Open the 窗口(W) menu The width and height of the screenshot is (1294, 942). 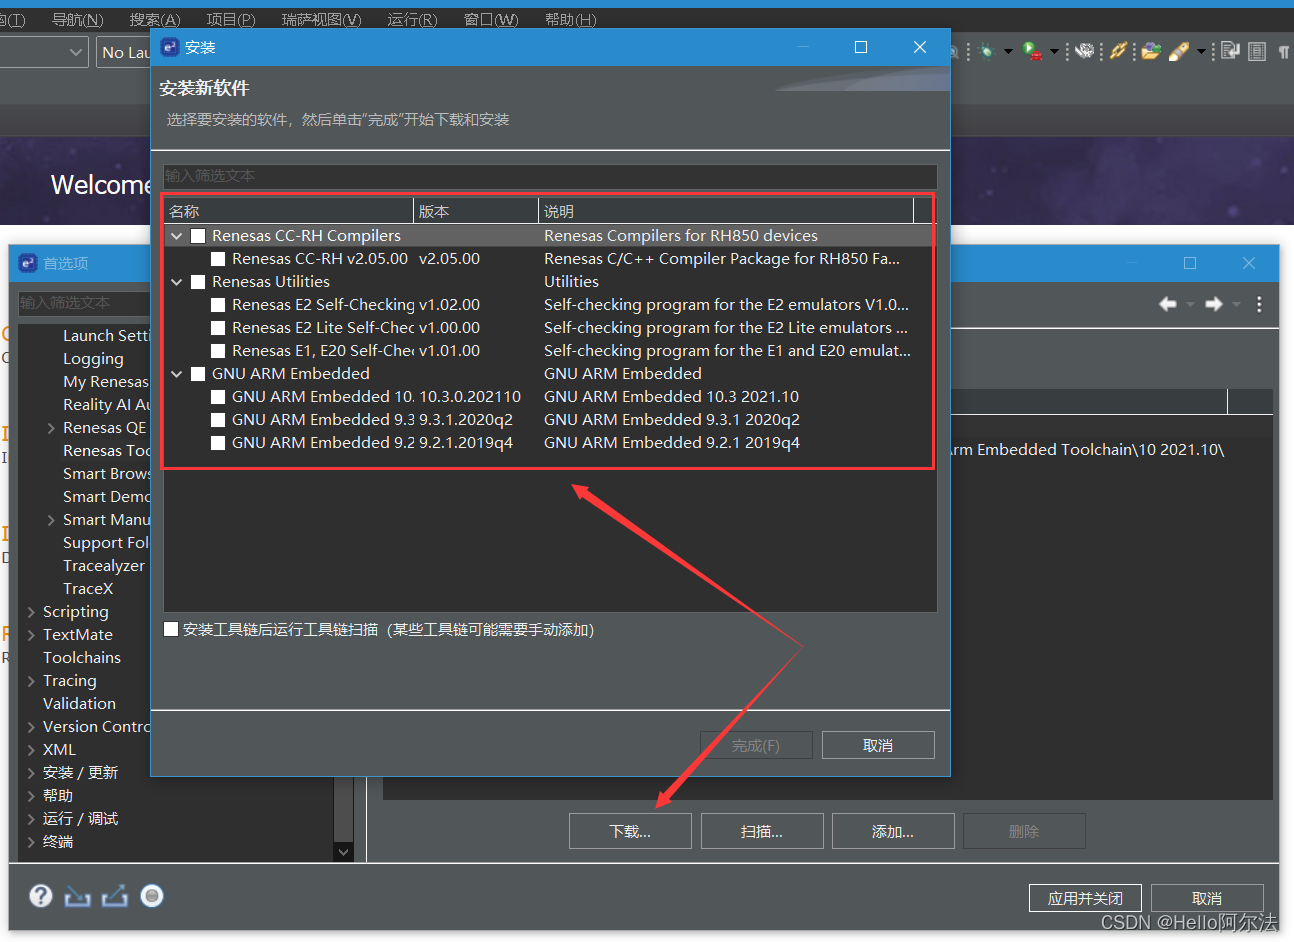pos(491,18)
